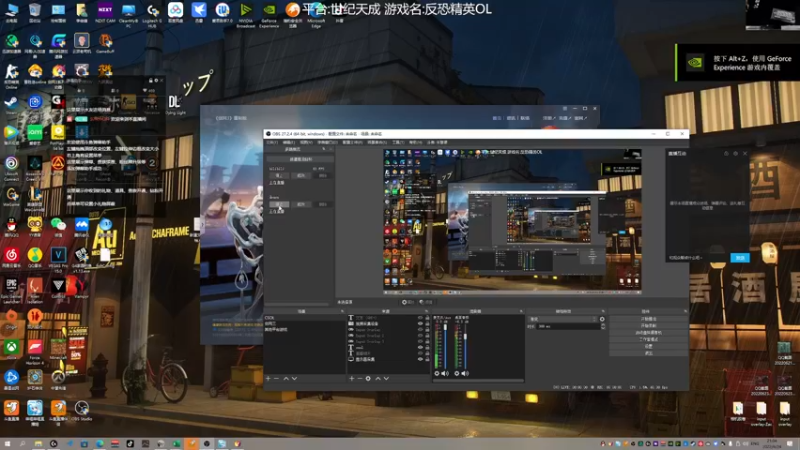The height and width of the screenshot is (450, 800).
Task: Open the VEGAS Pro desktop shortcut
Action: pos(58,258)
